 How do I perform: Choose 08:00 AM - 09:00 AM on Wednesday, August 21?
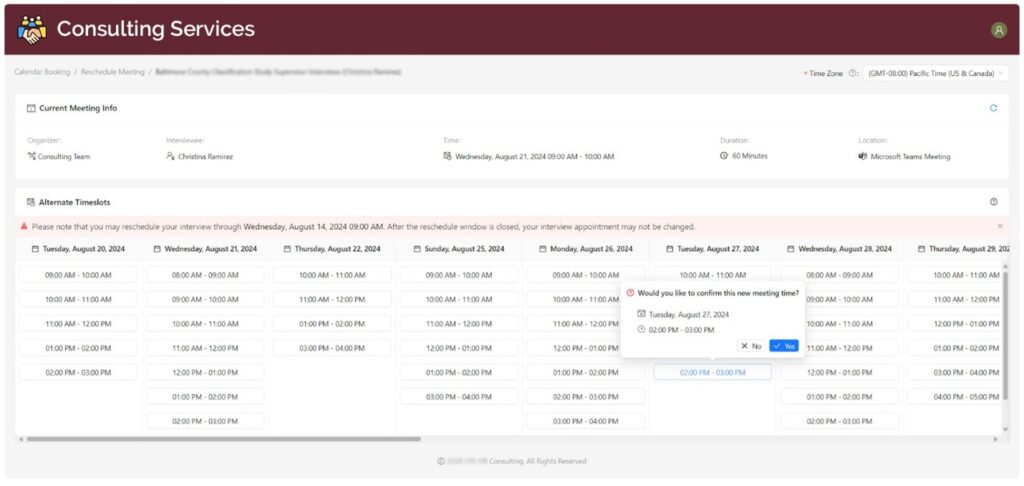[x=205, y=275]
